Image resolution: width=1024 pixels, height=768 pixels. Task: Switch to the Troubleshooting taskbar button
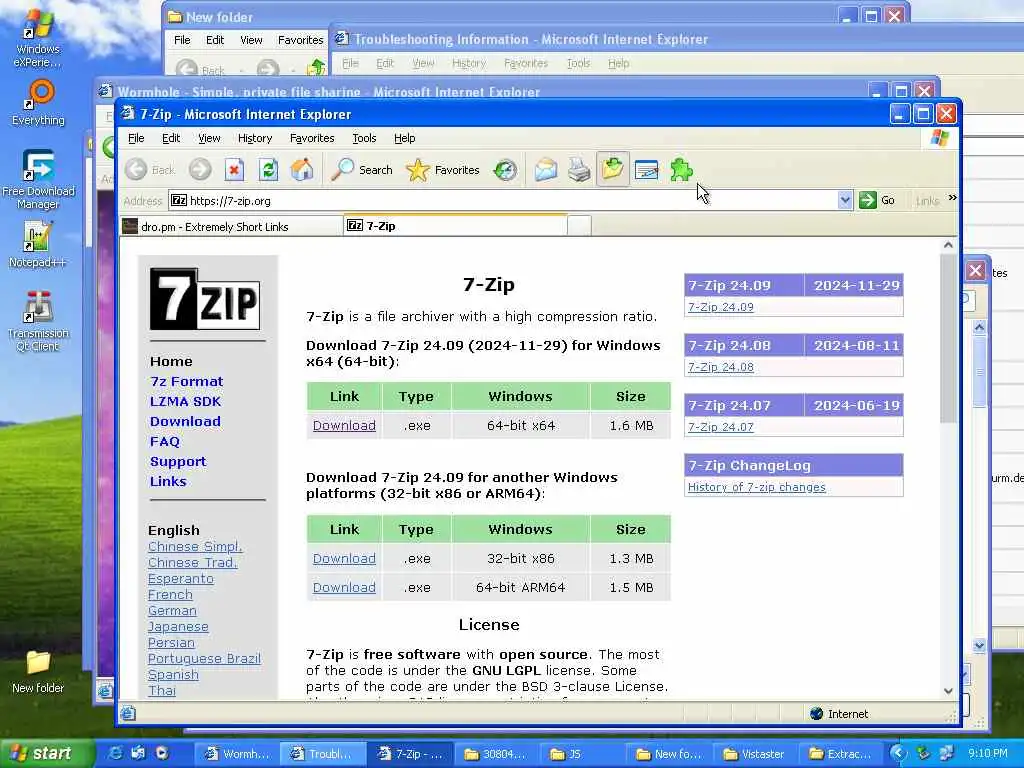coord(322,754)
